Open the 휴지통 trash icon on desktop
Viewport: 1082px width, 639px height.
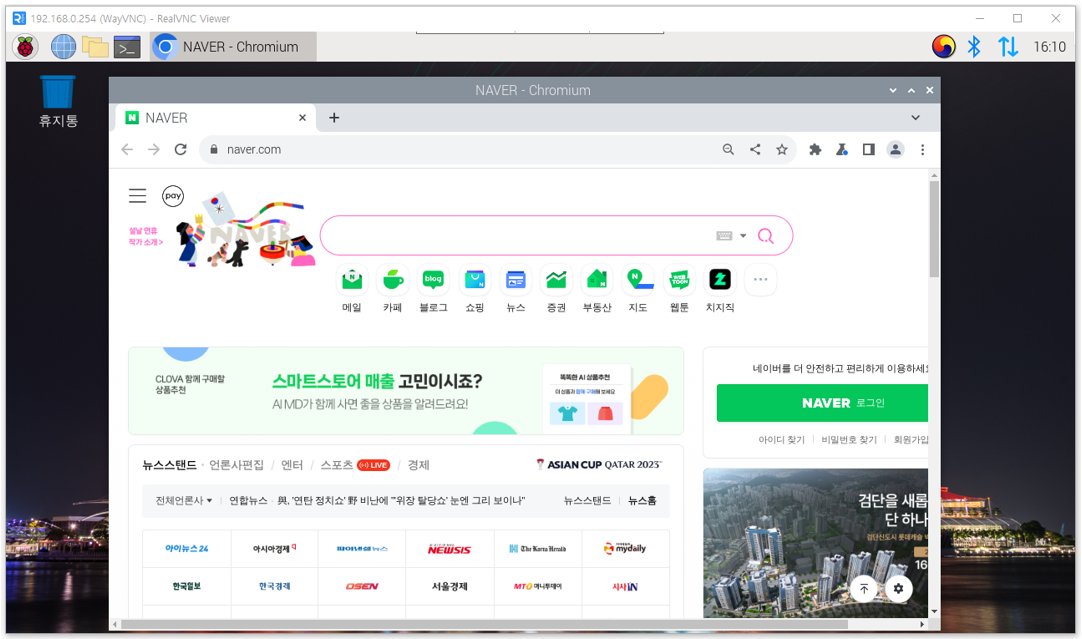point(58,101)
